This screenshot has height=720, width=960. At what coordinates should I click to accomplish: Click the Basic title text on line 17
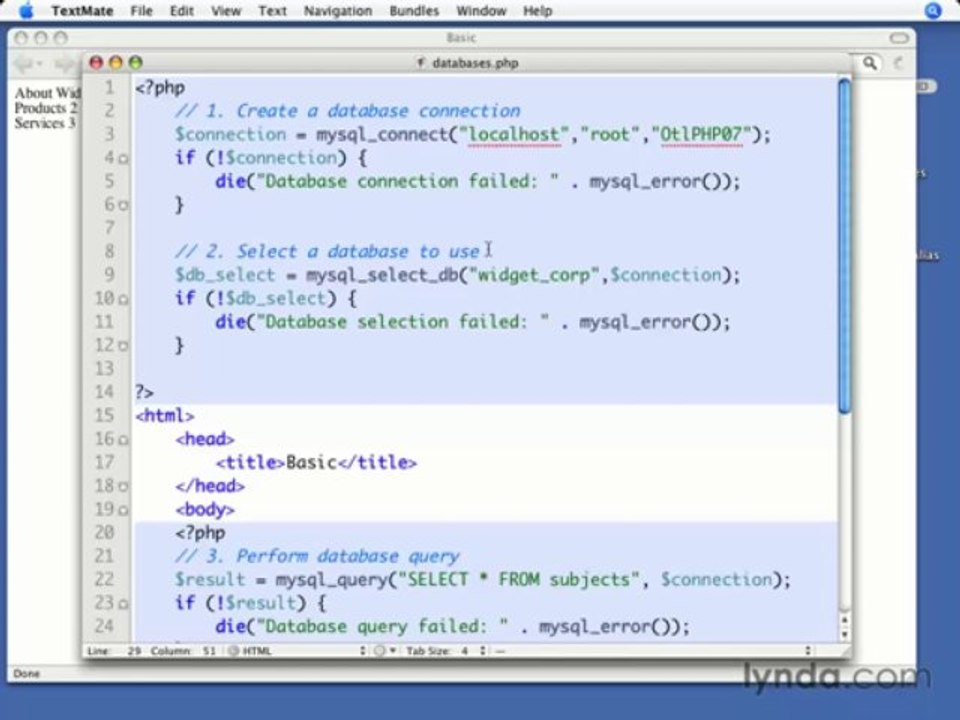311,462
